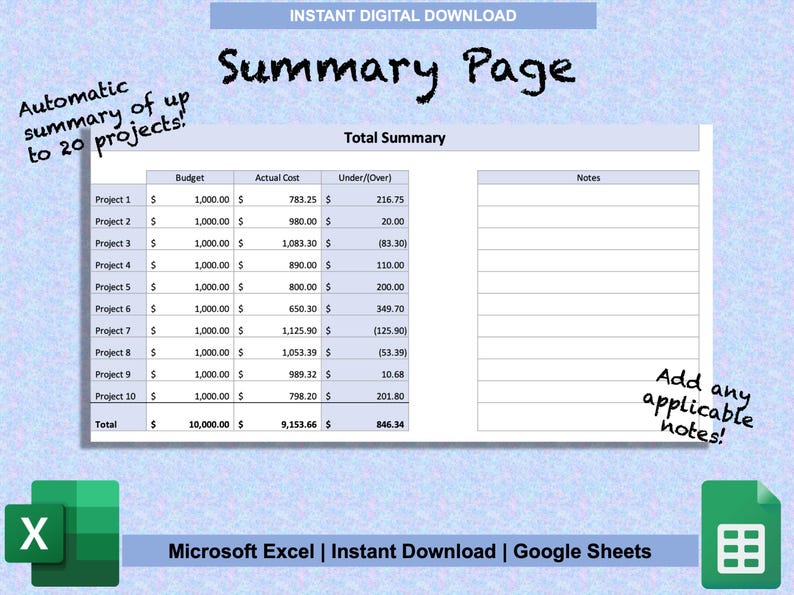Select the Project 4 row label
The image size is (794, 595).
pos(118,261)
